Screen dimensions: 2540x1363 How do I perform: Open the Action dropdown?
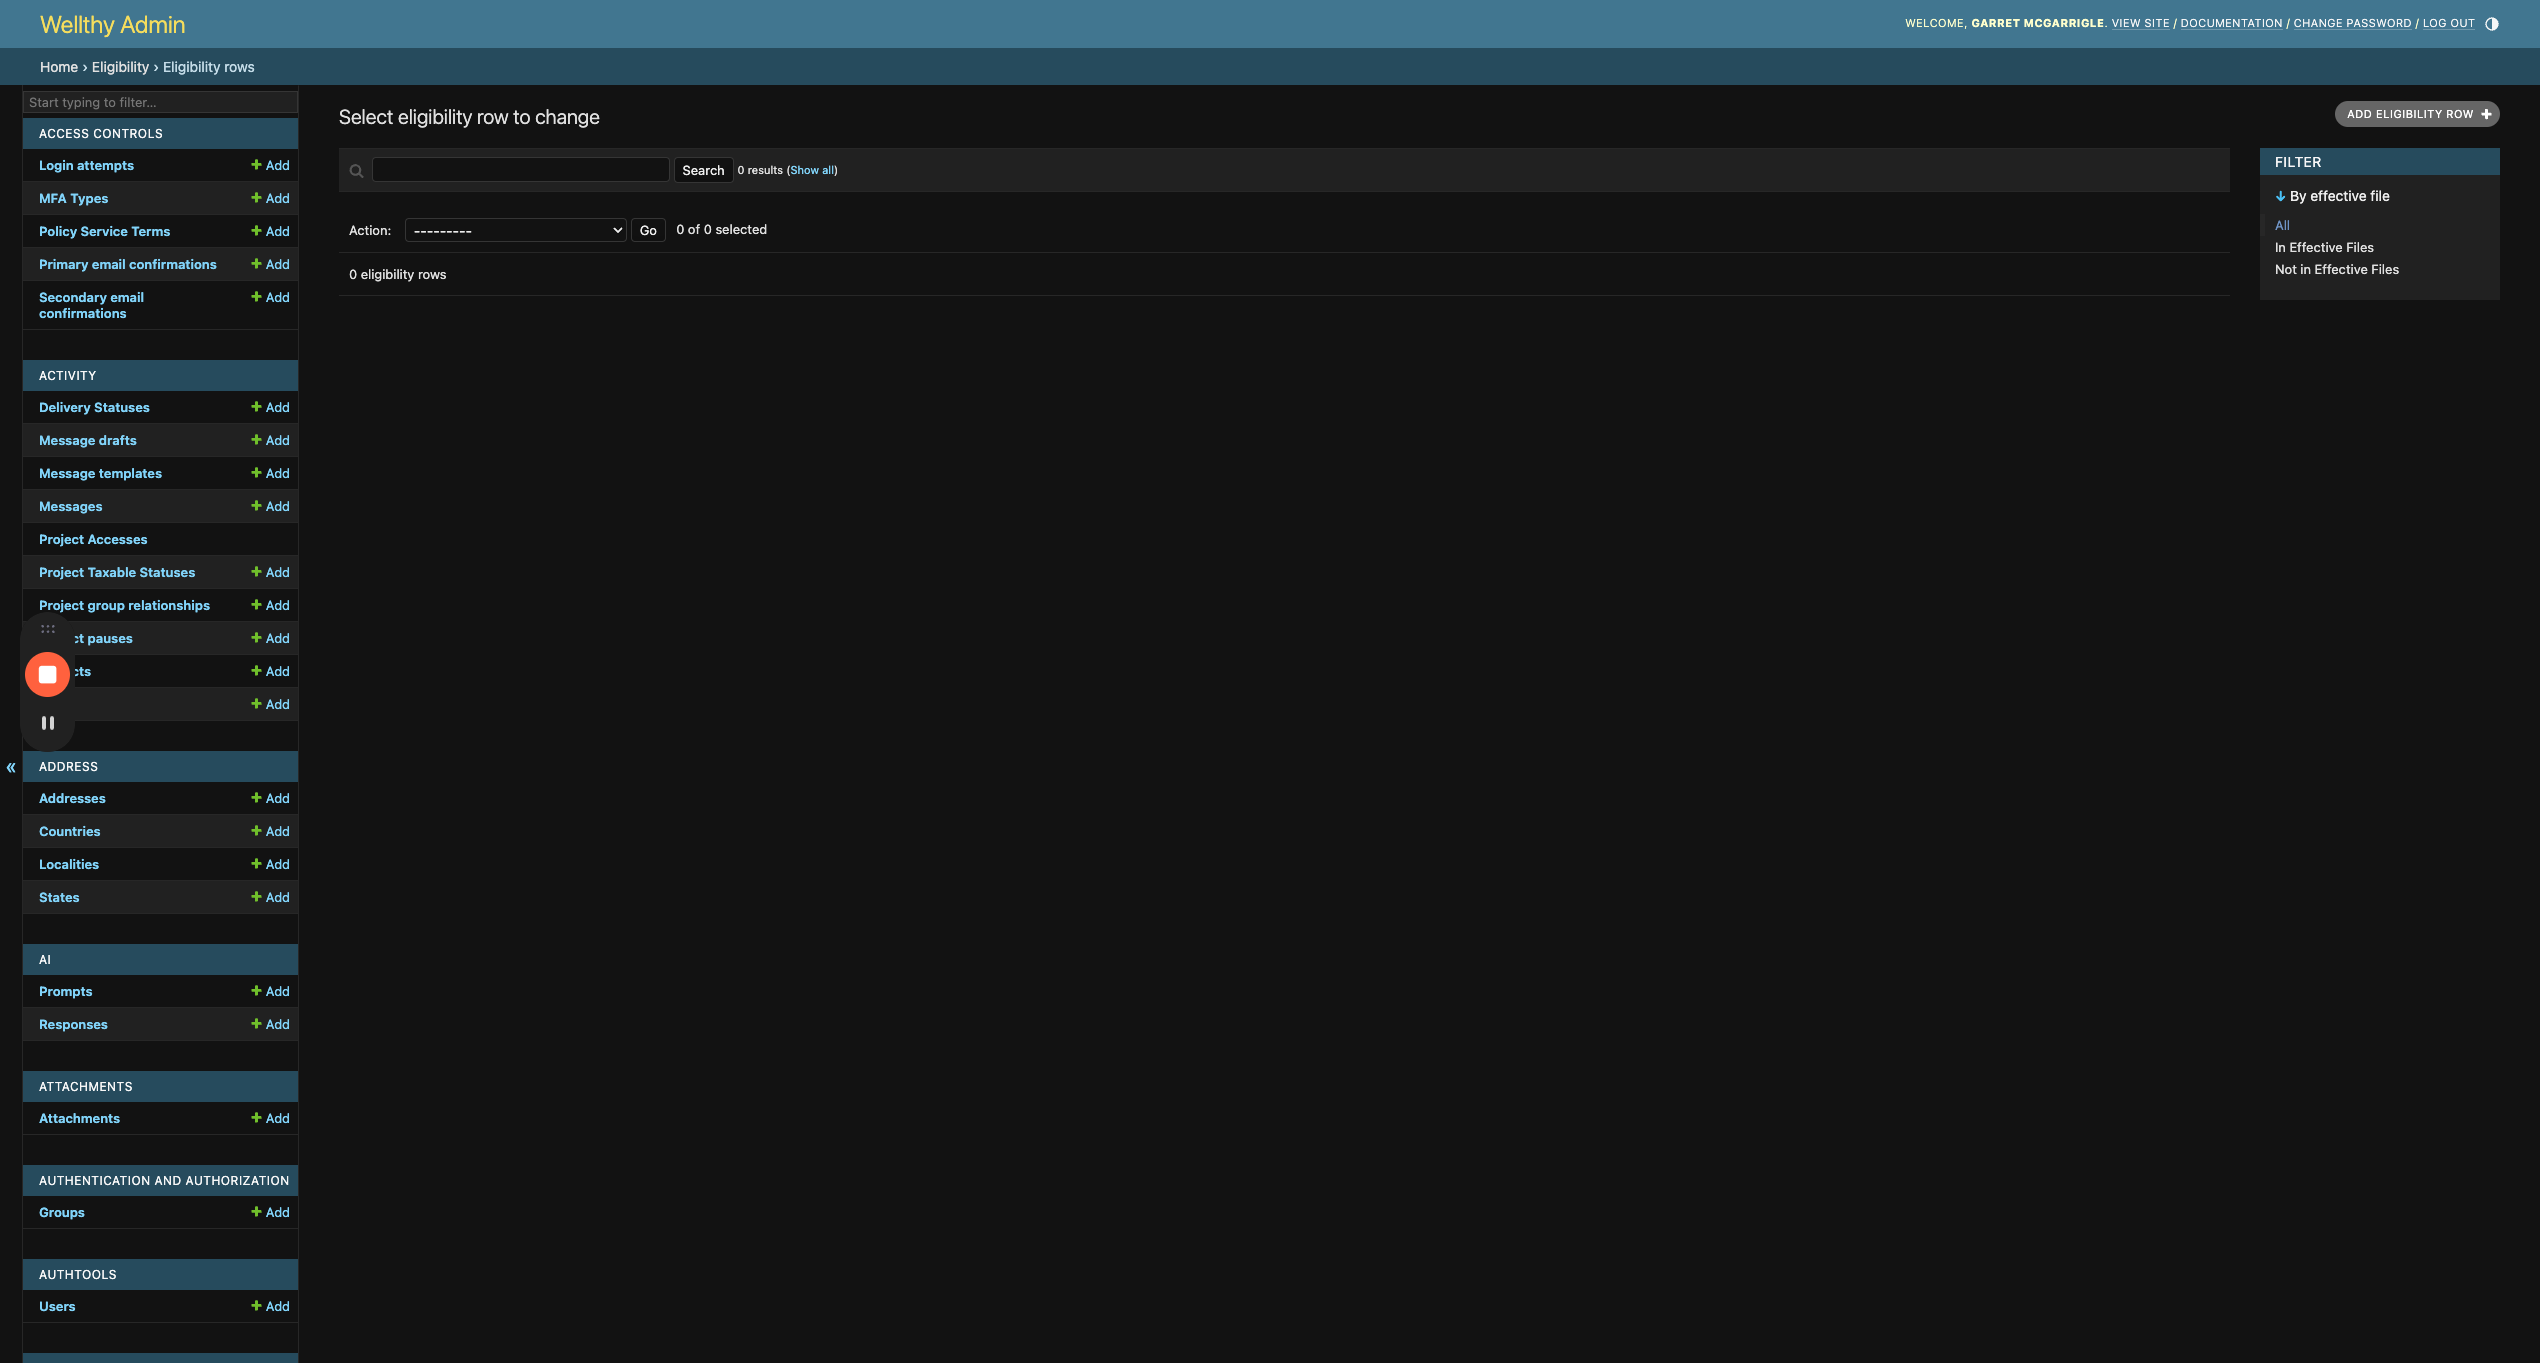tap(515, 230)
